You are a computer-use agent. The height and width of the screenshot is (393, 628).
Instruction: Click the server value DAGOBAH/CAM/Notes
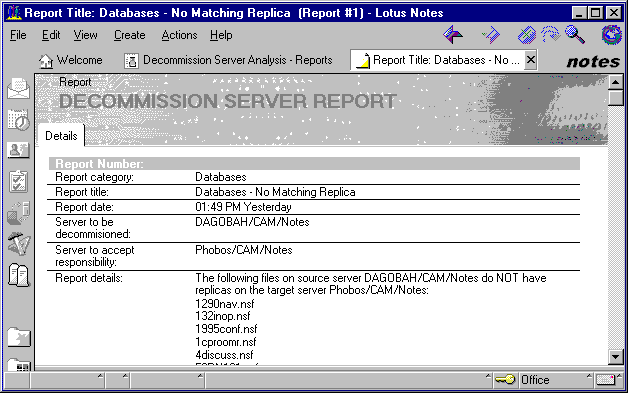point(252,222)
